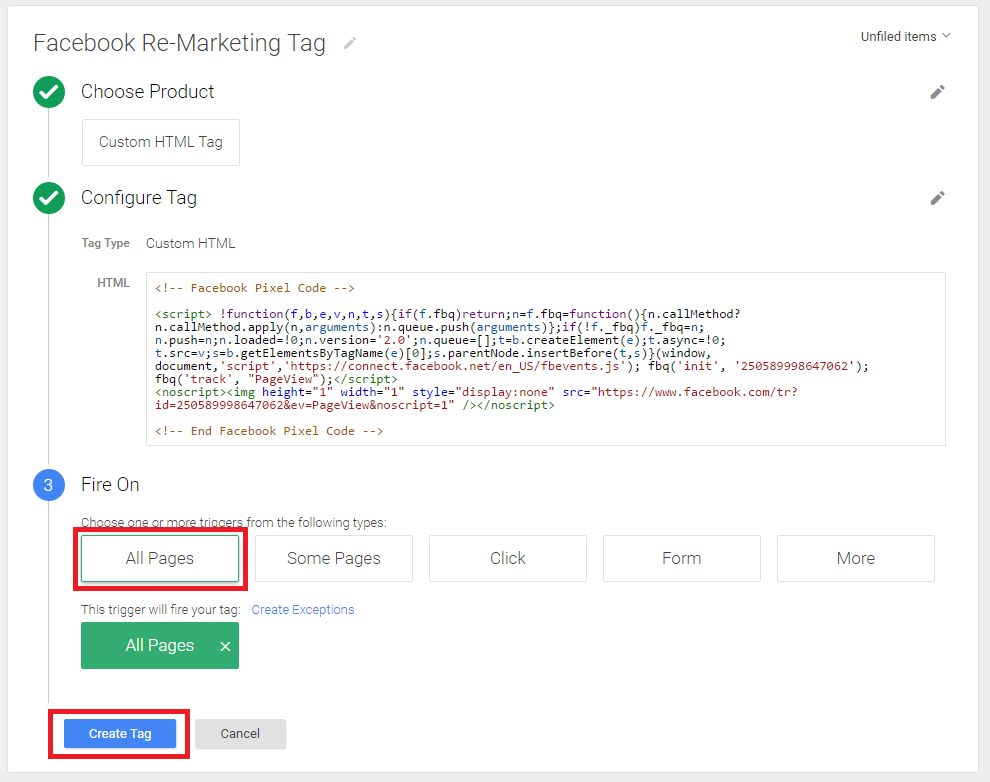Click the Tag Type label

tap(105, 244)
